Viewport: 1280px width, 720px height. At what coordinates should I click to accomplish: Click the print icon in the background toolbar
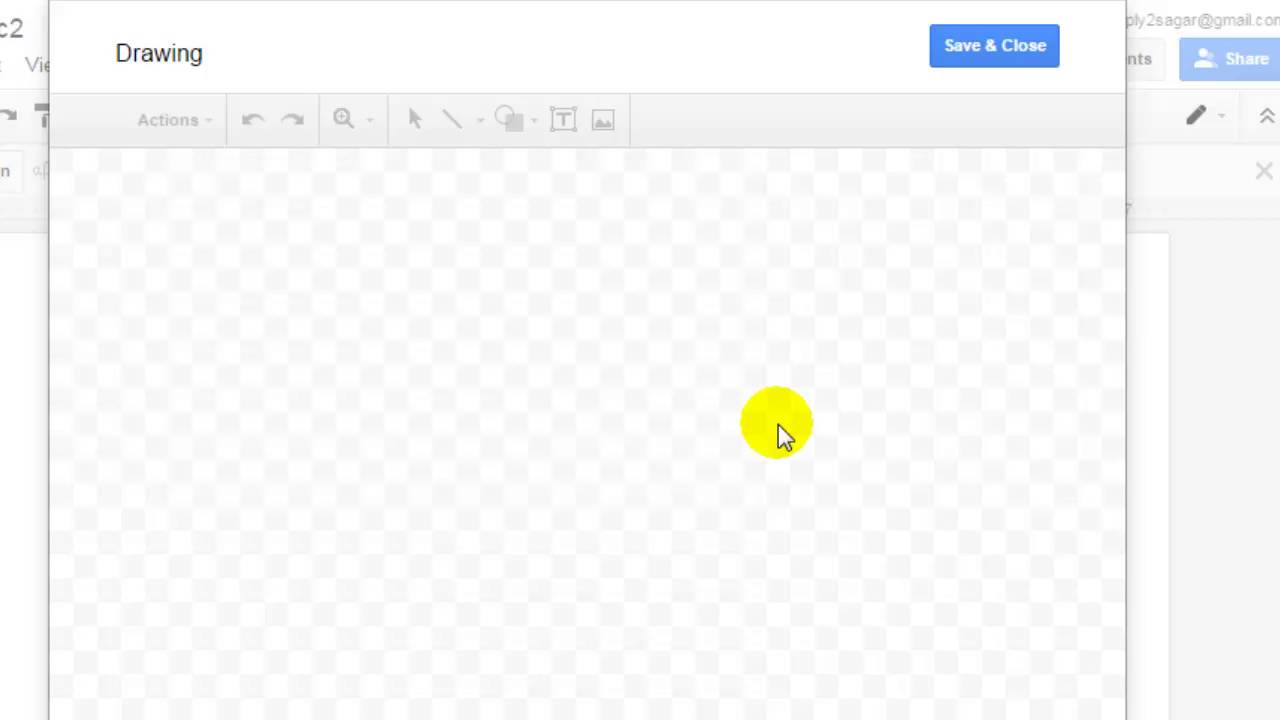[44, 118]
